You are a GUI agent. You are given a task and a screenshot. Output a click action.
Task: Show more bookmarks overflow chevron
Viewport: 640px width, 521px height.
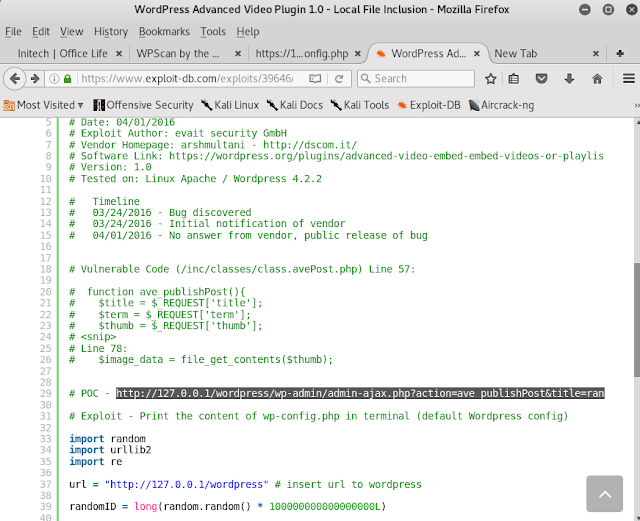[636, 105]
